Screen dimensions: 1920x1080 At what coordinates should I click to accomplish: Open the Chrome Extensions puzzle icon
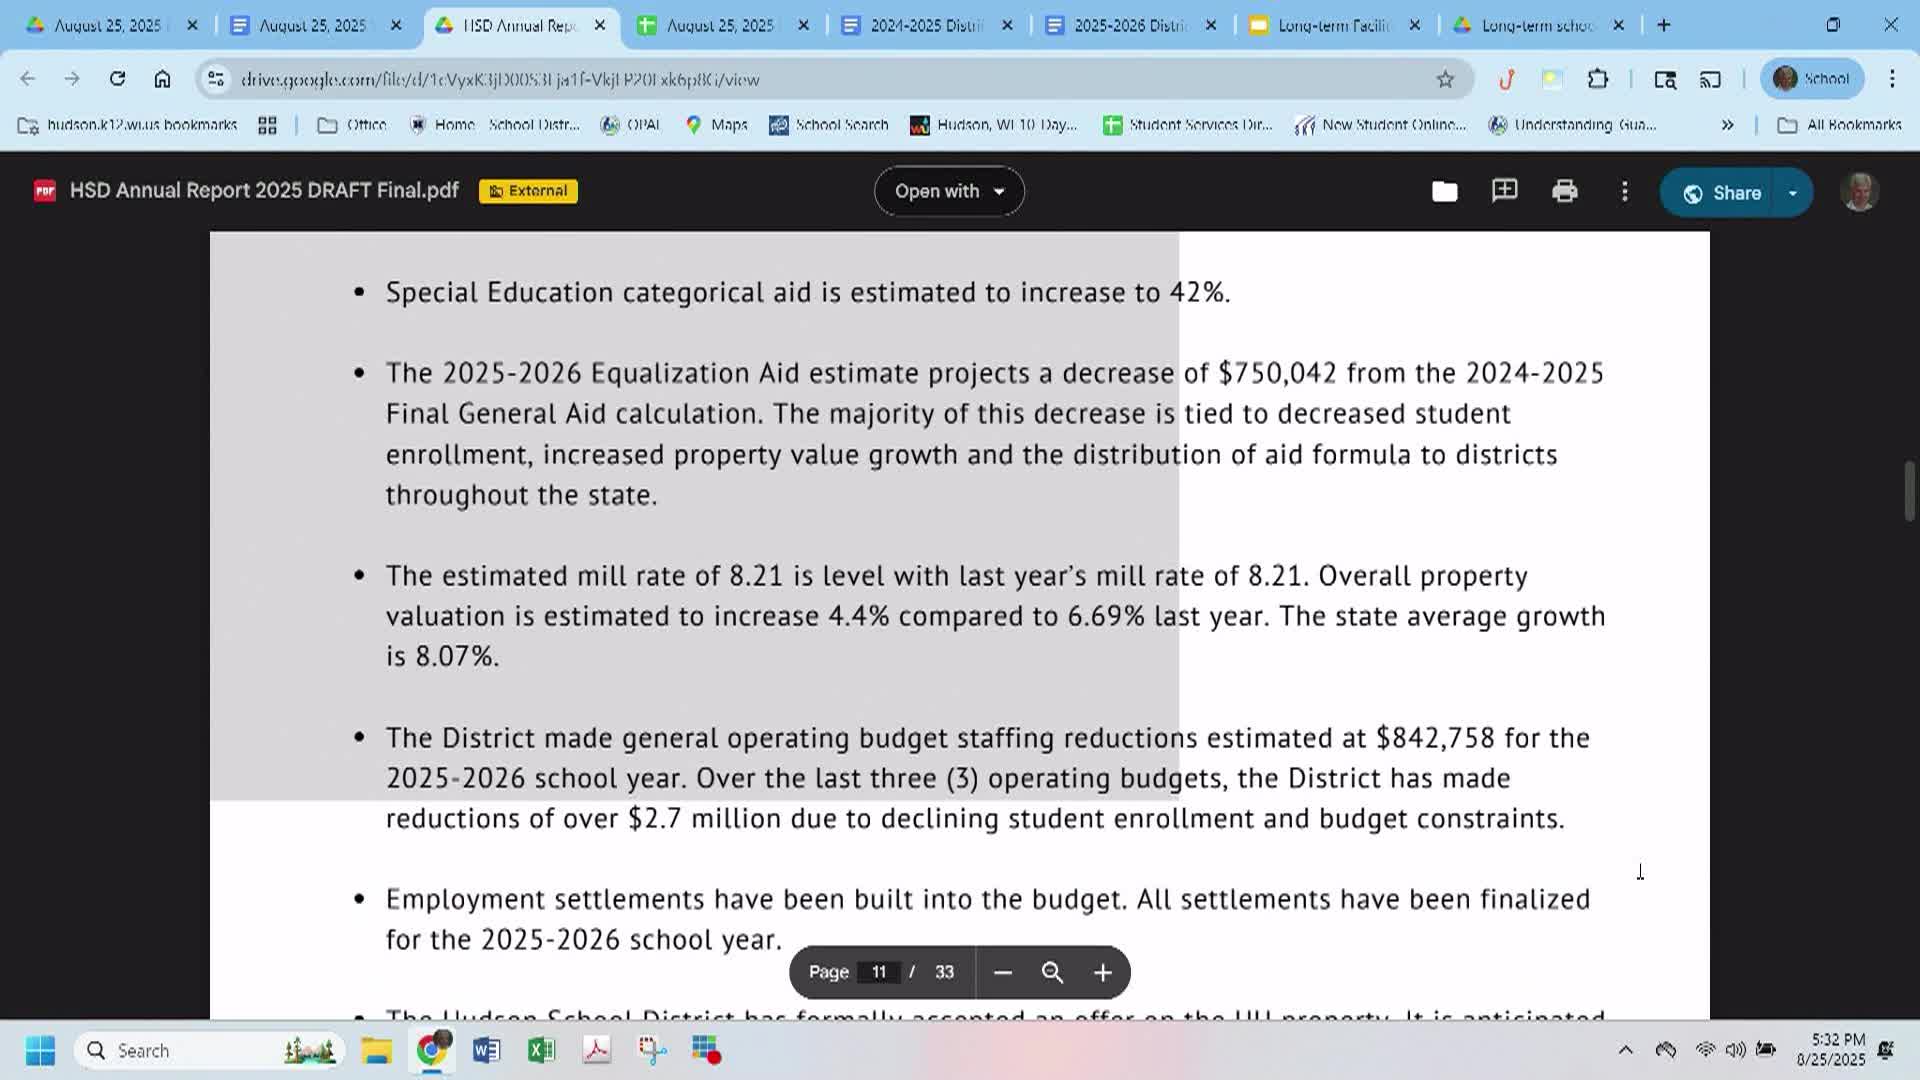[x=1597, y=79]
